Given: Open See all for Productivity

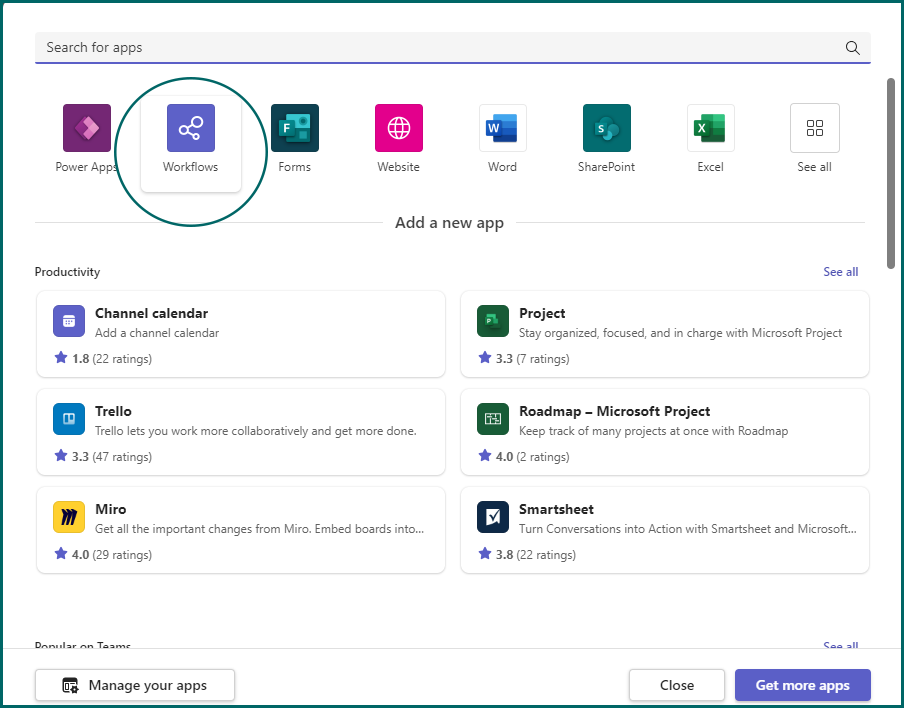Looking at the screenshot, I should tap(841, 272).
